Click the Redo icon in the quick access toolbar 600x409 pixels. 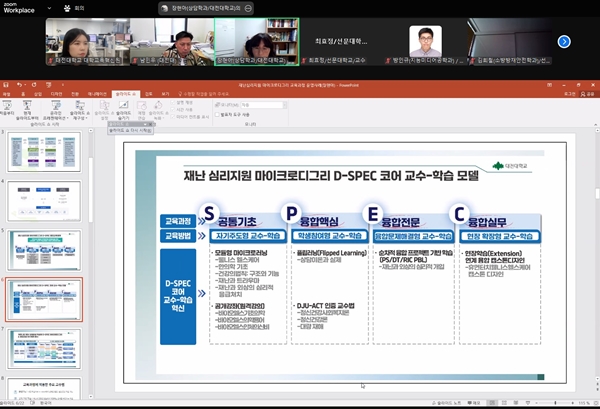[34, 85]
